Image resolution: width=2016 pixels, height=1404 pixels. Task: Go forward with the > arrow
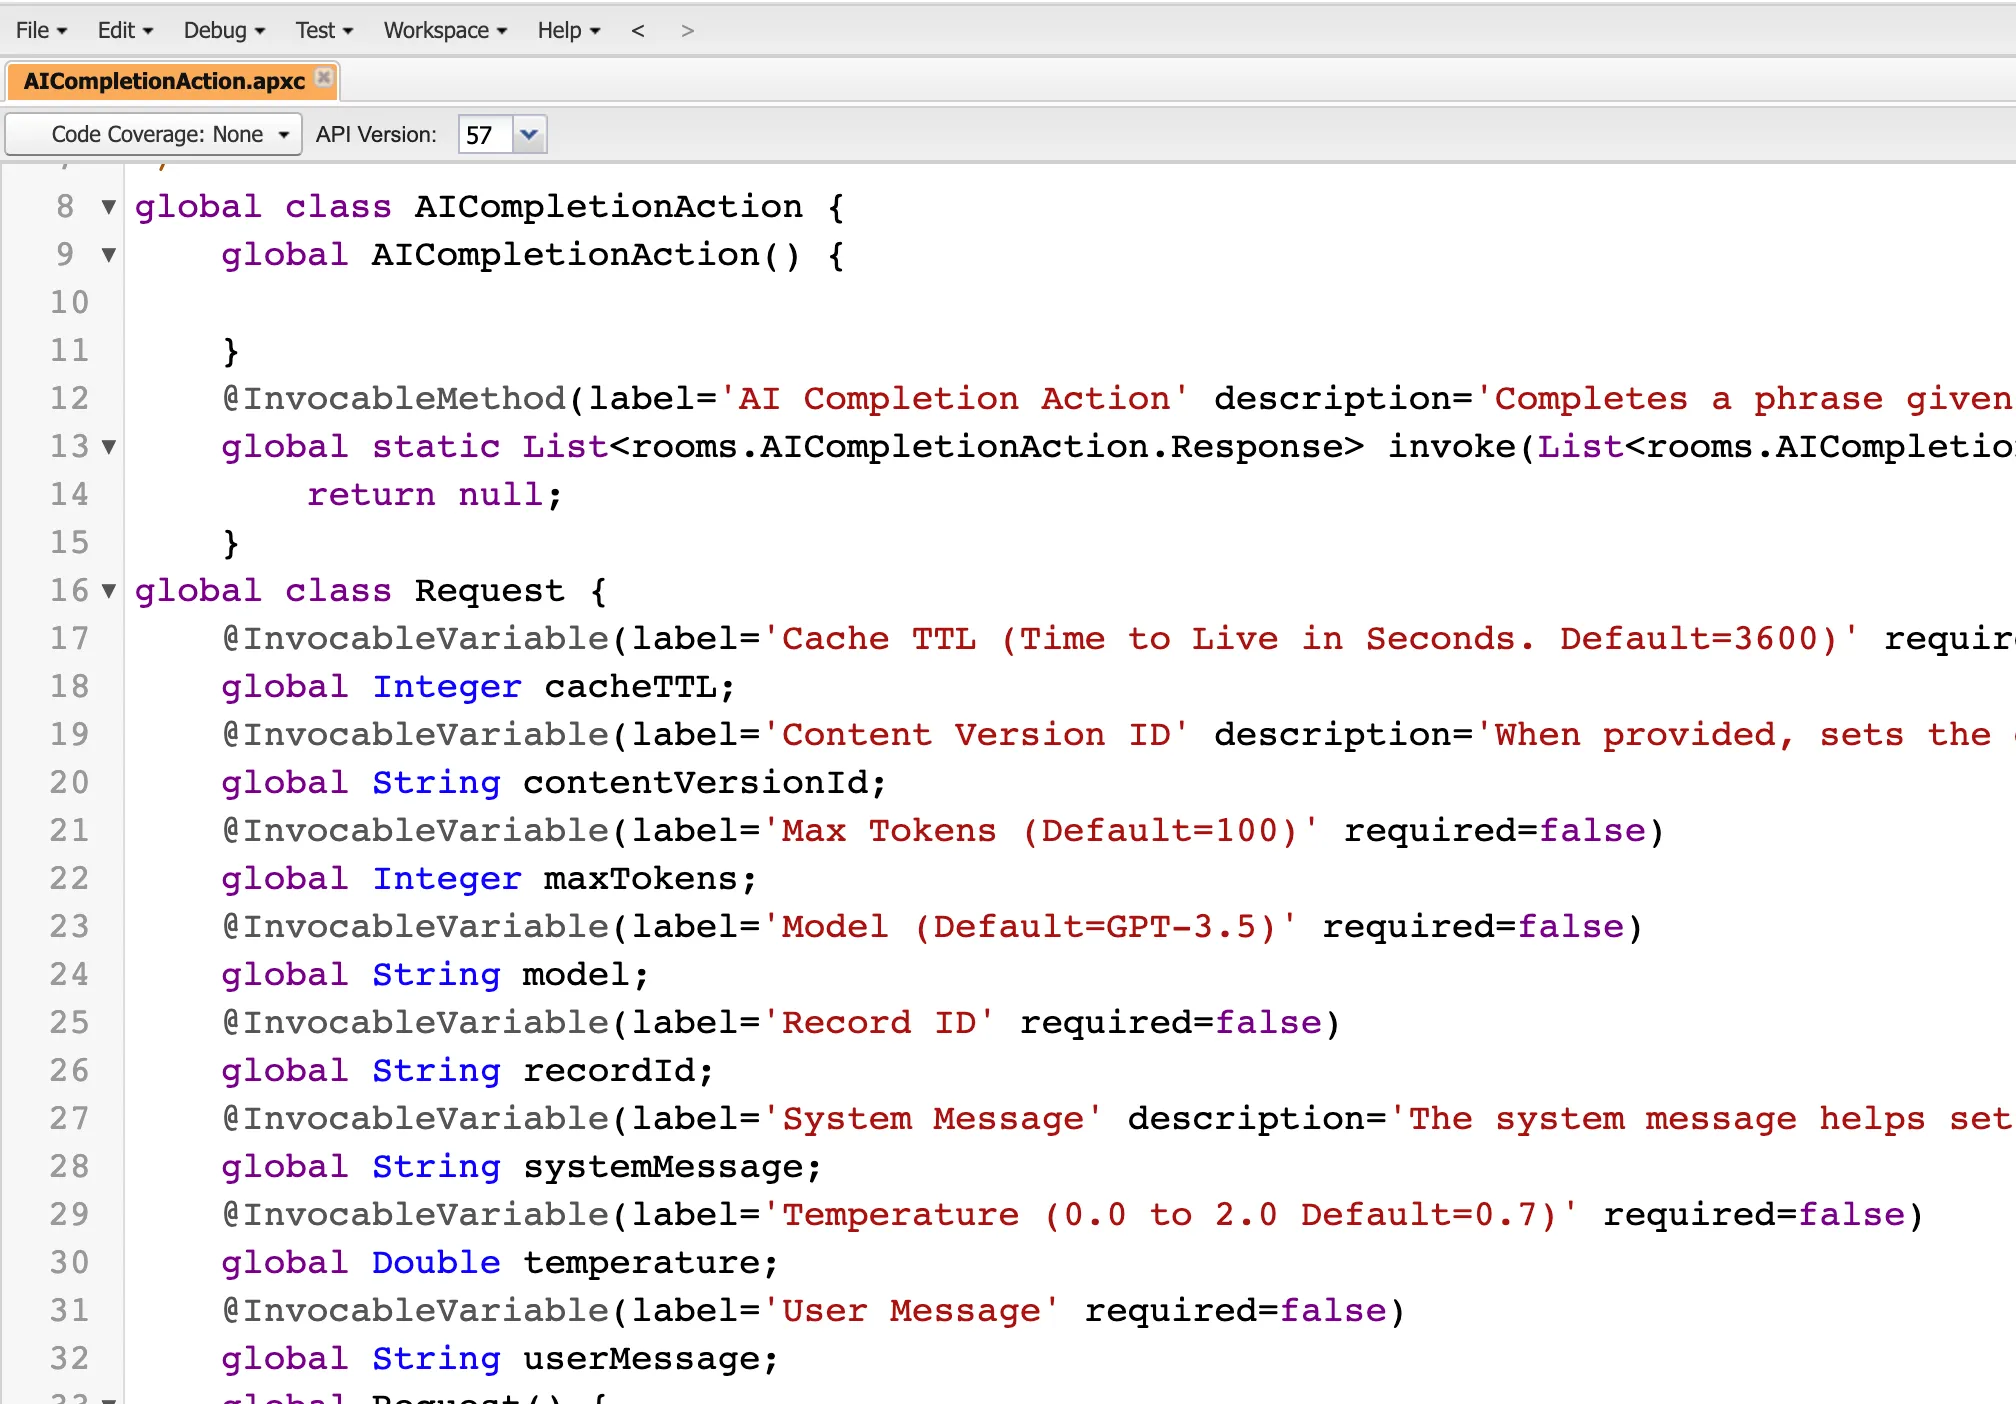pyautogui.click(x=687, y=30)
